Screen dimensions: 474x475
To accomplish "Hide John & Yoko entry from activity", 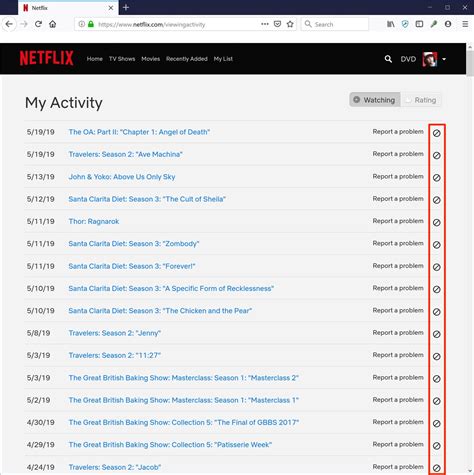I will click(436, 178).
